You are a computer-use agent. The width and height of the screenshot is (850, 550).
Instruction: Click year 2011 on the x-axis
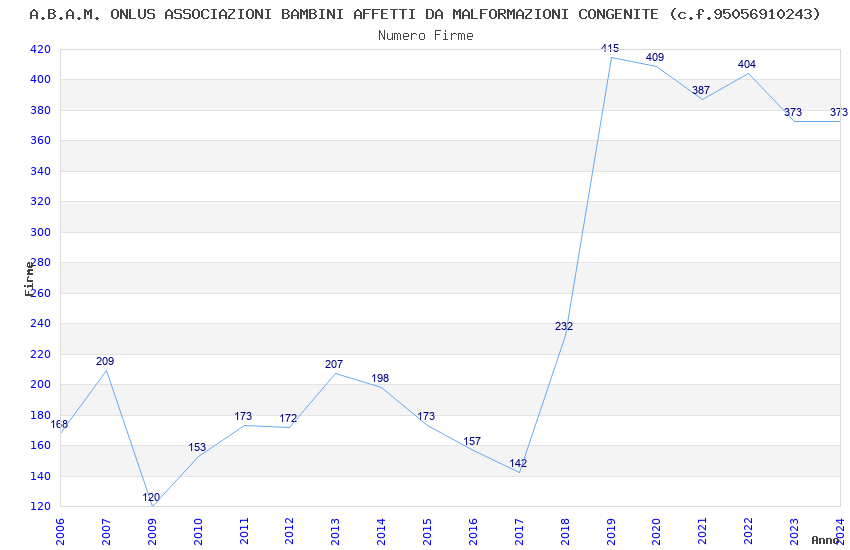pyautogui.click(x=244, y=532)
